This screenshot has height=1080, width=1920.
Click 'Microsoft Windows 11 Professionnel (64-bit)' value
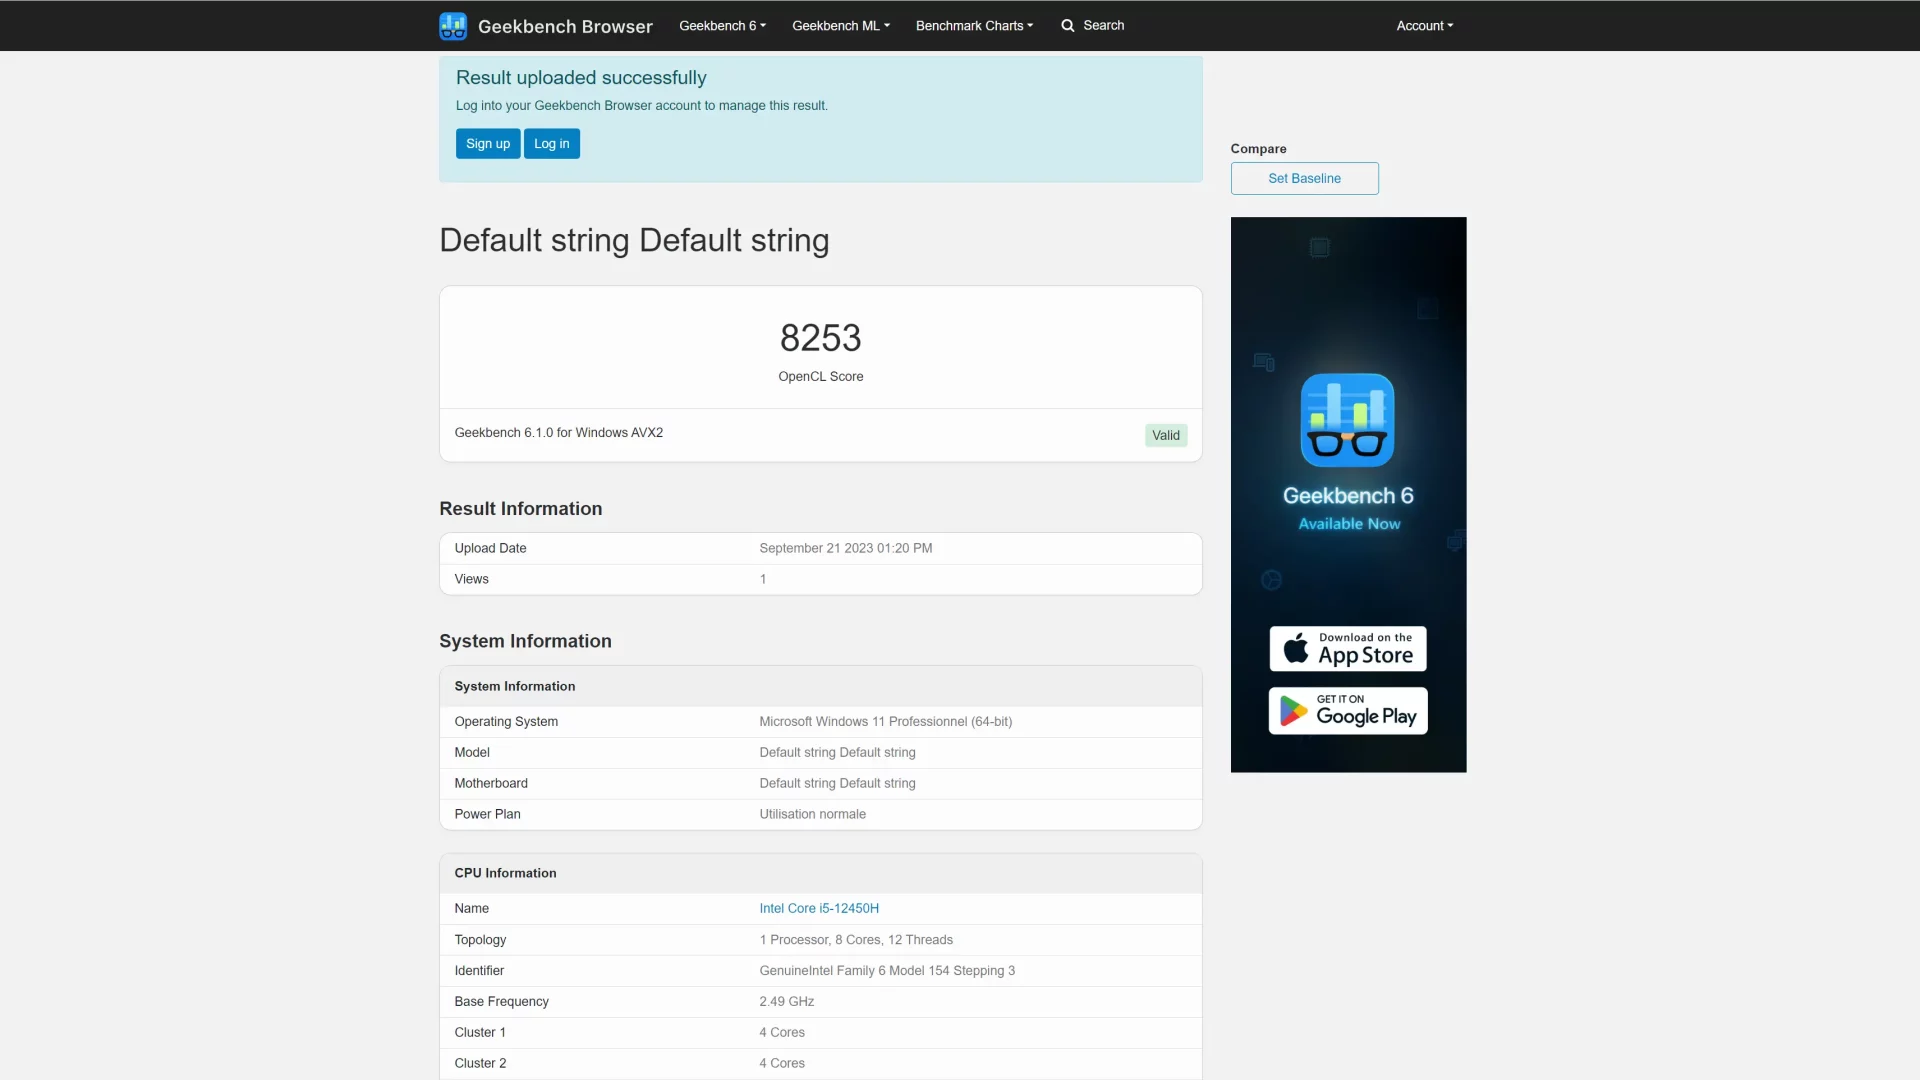coord(886,722)
